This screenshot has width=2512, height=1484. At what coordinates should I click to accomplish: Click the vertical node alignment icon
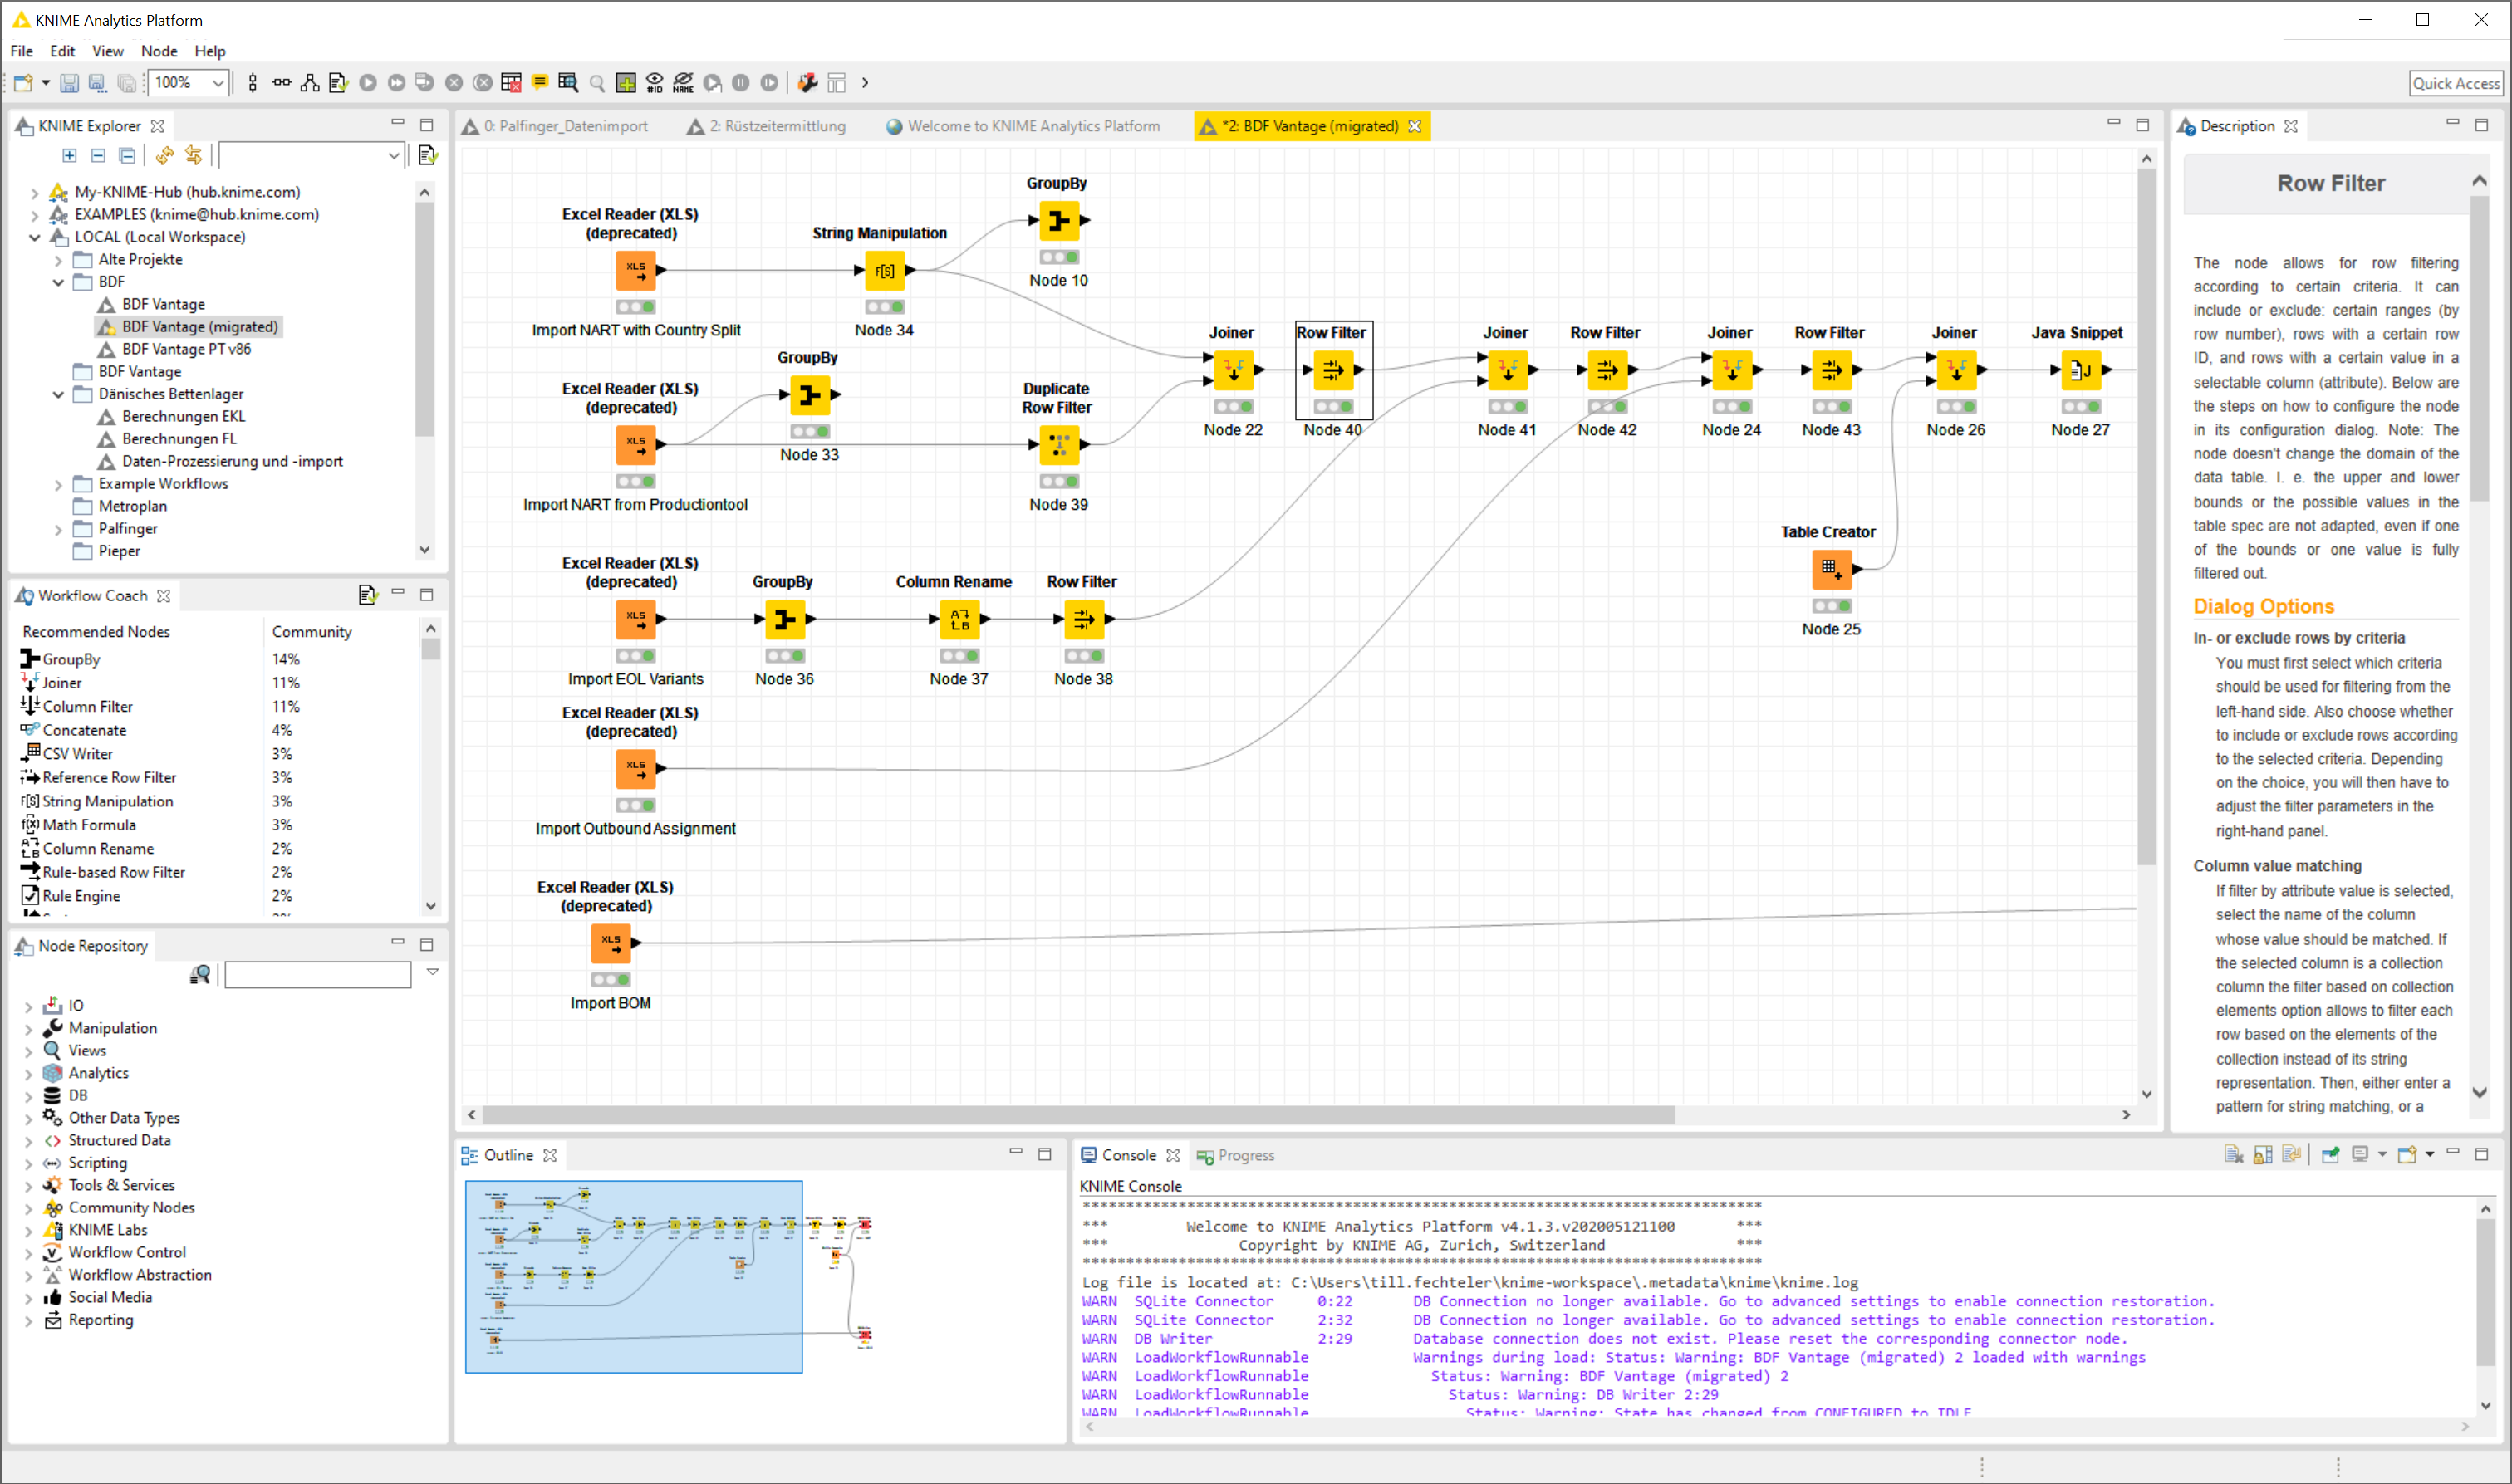pyautogui.click(x=253, y=83)
